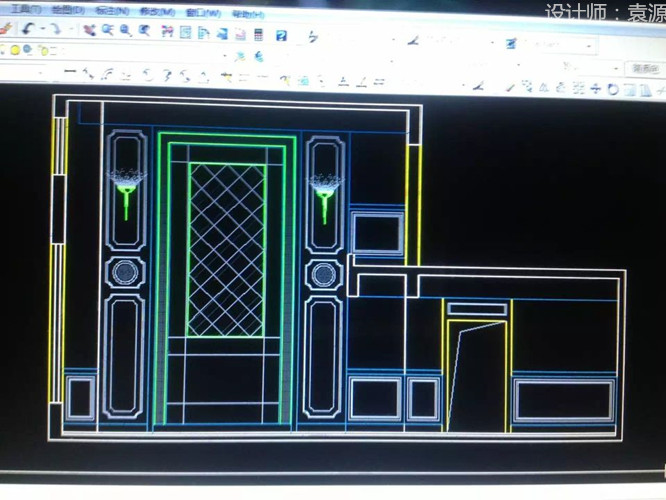This screenshot has width=666, height=500.
Task: Expand the layer list dropdown arrow
Action: coord(225,54)
